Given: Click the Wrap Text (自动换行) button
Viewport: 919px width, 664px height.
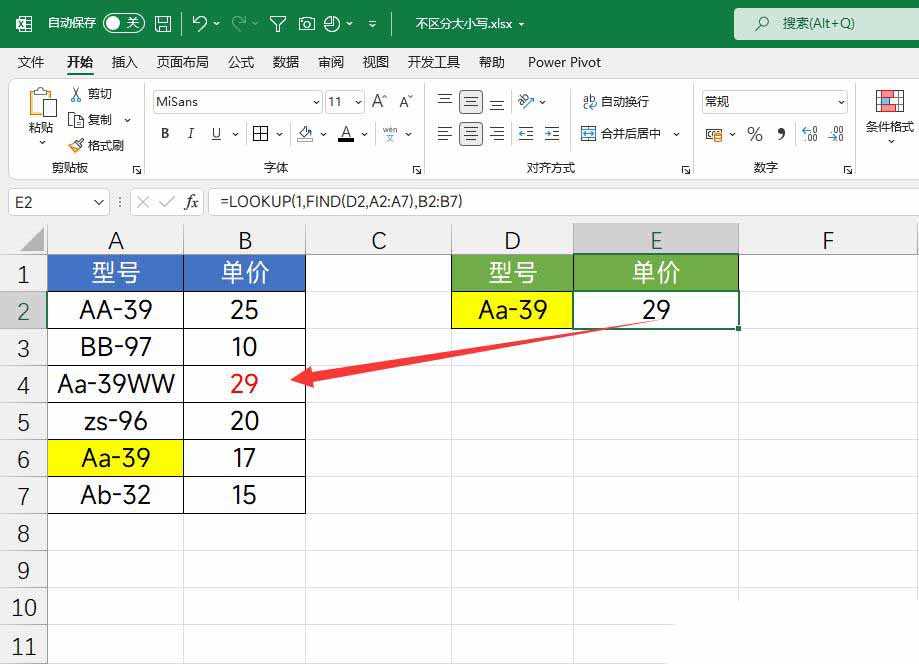Looking at the screenshot, I should click(616, 102).
